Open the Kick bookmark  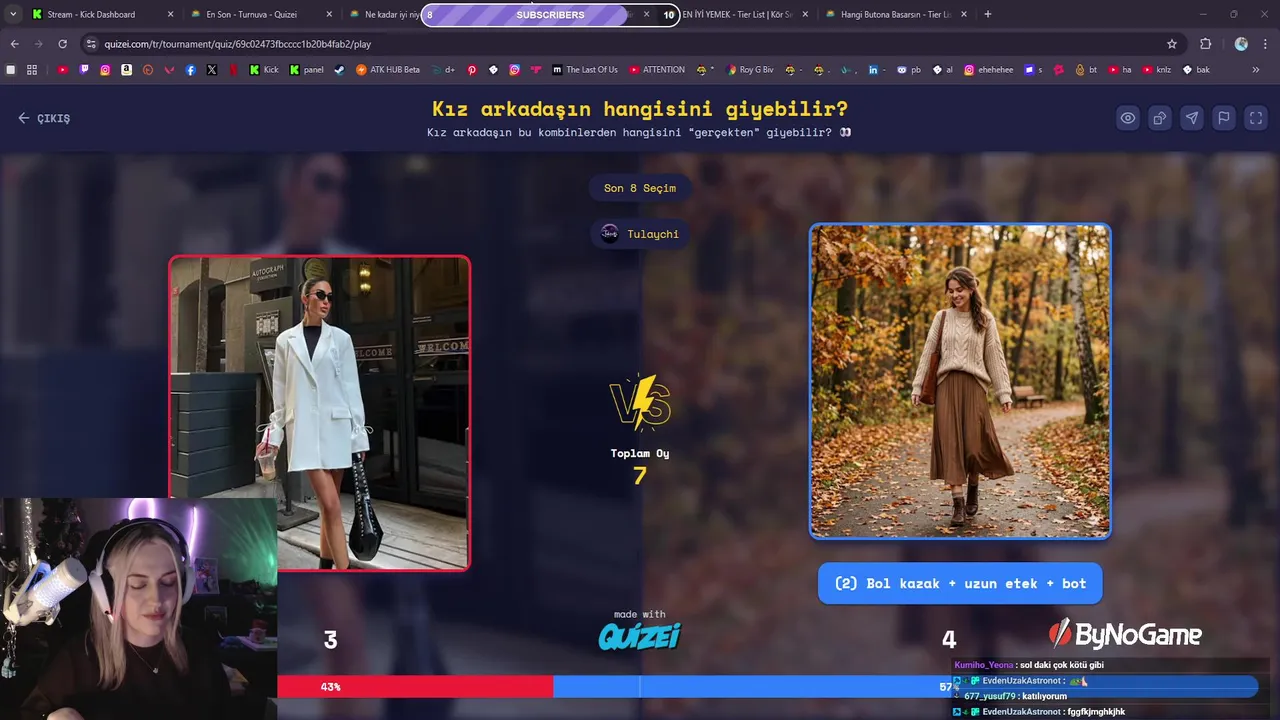point(263,70)
